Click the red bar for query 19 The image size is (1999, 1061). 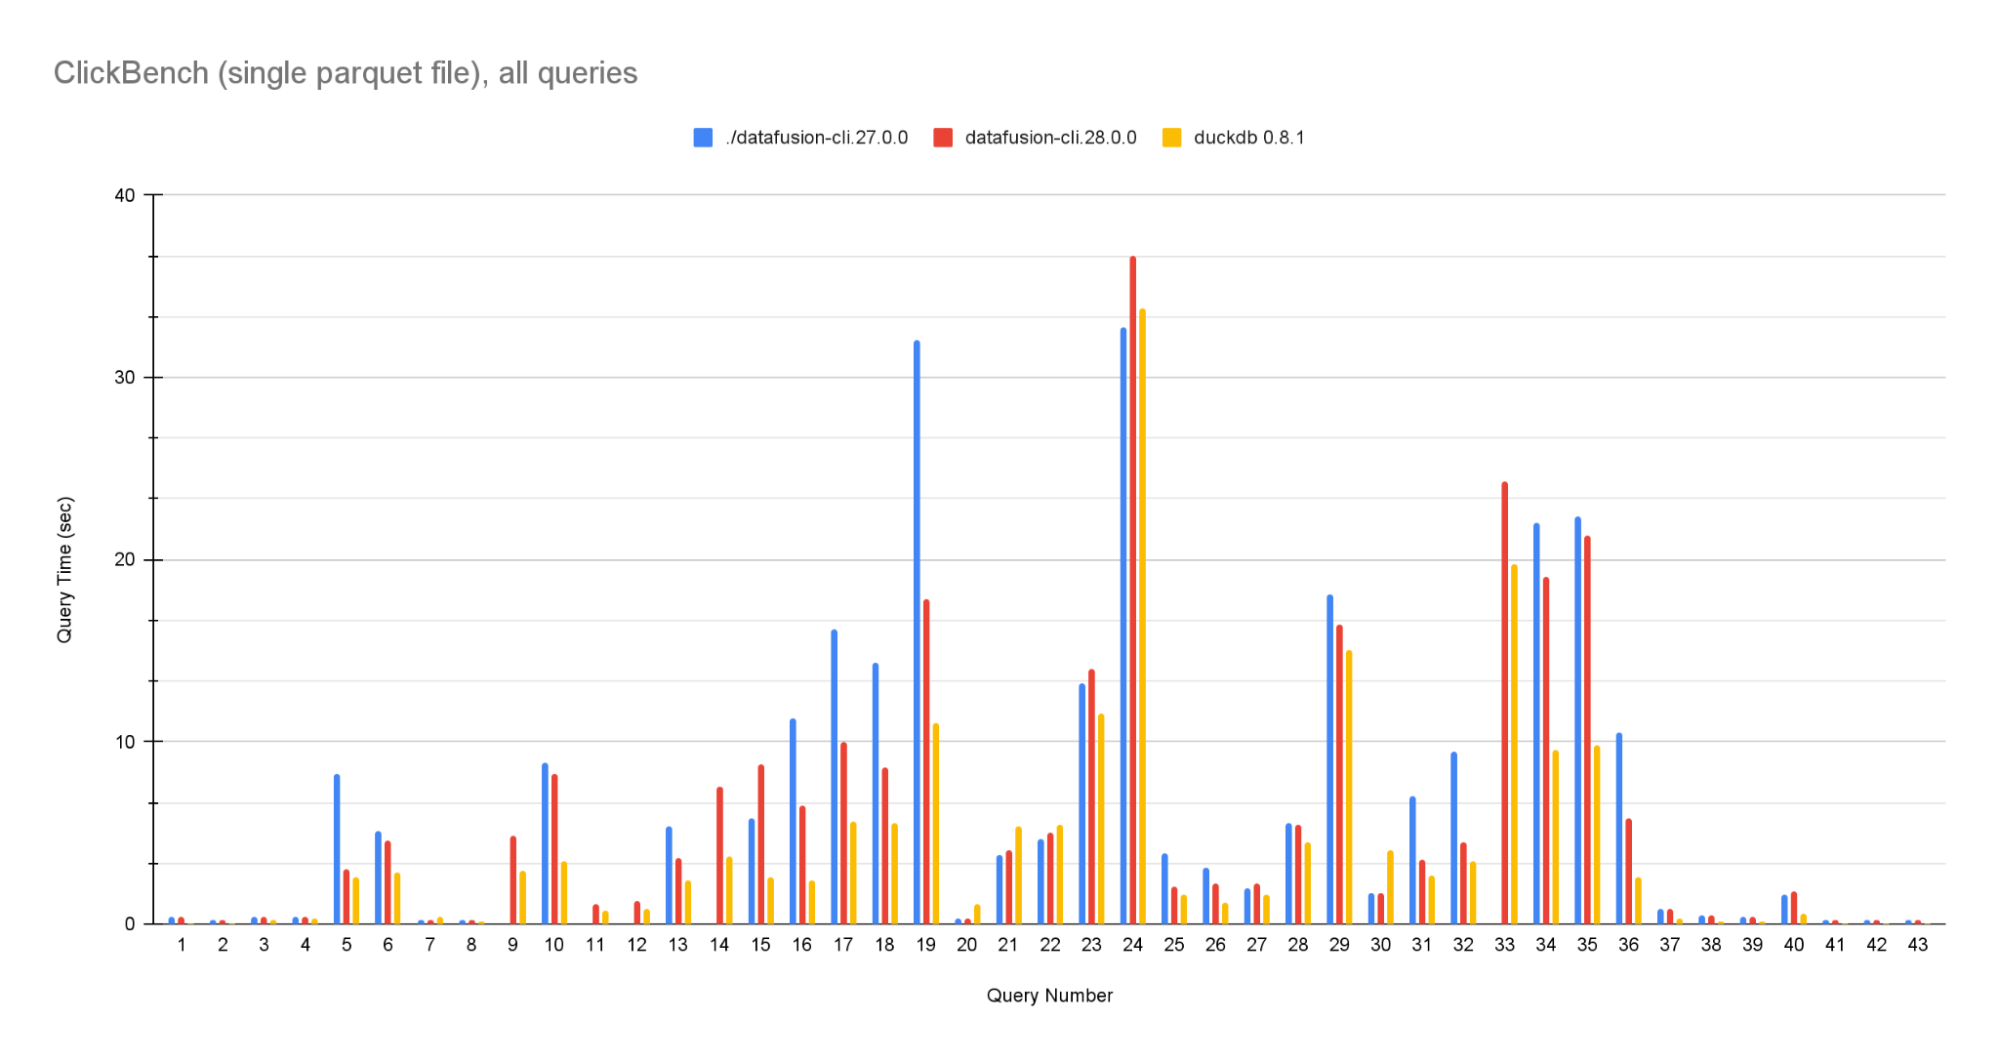[926, 762]
